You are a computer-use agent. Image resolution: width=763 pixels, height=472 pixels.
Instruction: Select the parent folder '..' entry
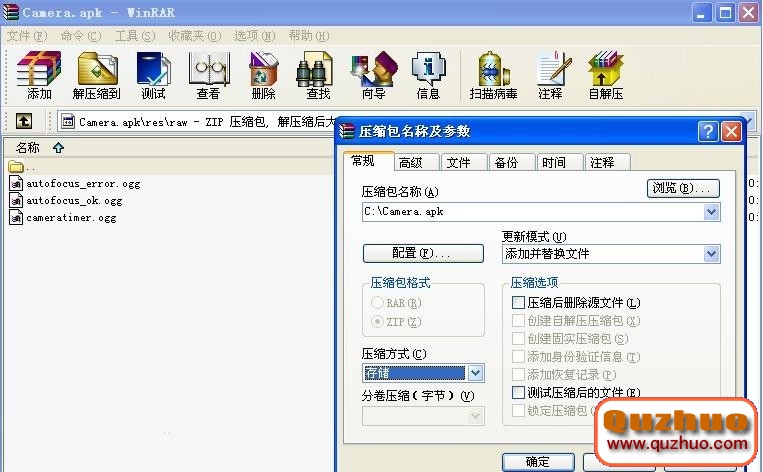point(22,167)
